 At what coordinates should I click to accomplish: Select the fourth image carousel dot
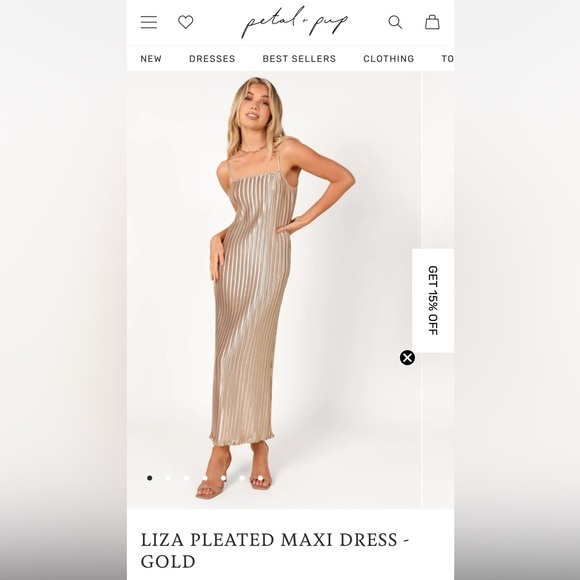[205, 478]
